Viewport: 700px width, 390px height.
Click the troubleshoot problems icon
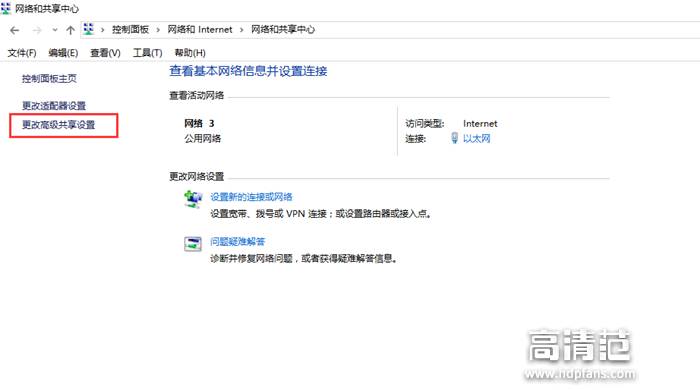pos(193,244)
